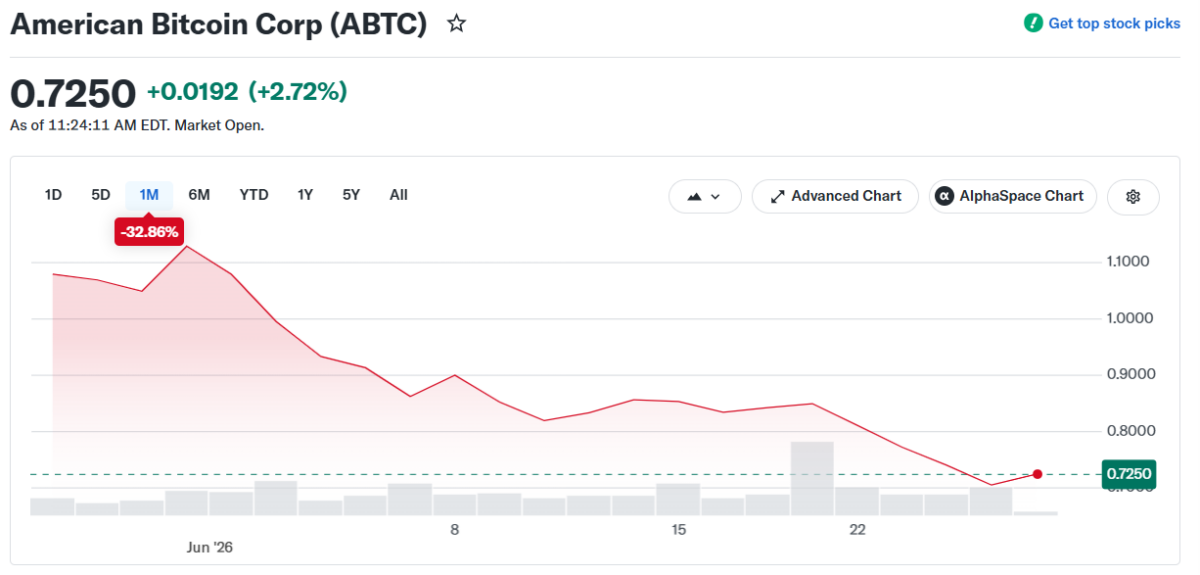Viewport: 1200px width, 575px height.
Task: Show the 5Y time range
Action: click(351, 195)
